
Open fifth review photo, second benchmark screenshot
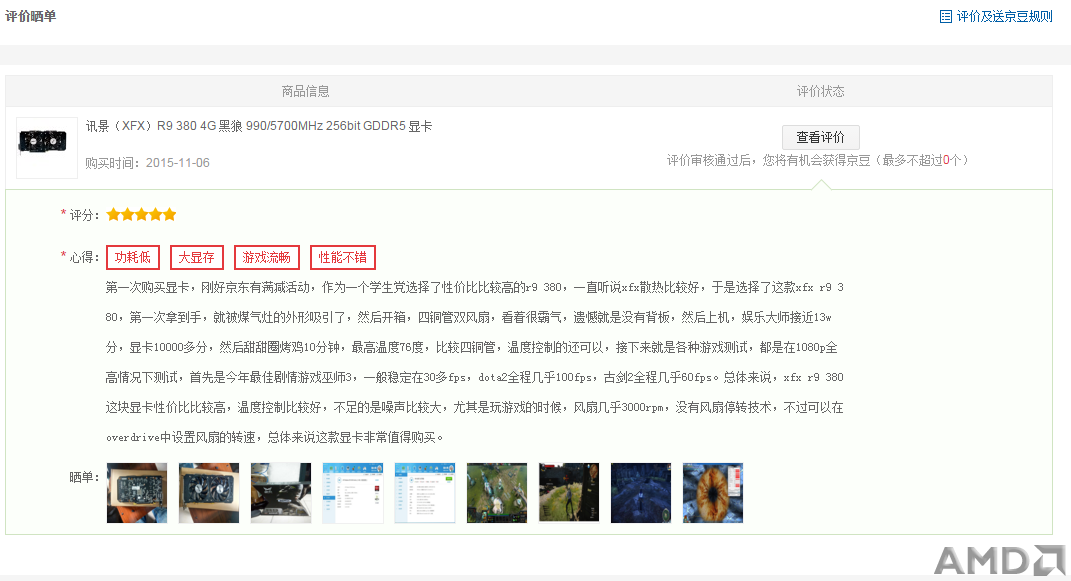pos(425,493)
